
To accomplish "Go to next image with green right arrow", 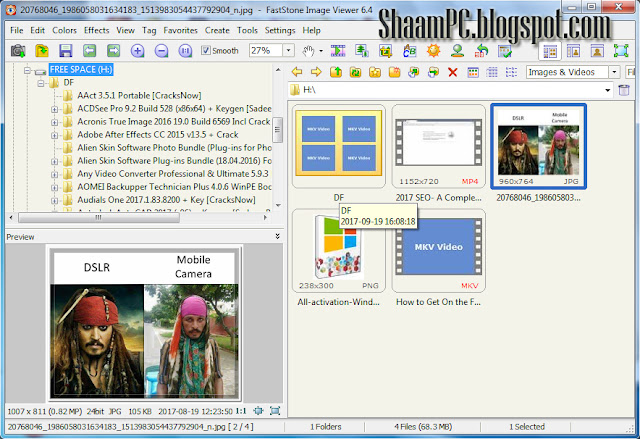I will (x=113, y=51).
